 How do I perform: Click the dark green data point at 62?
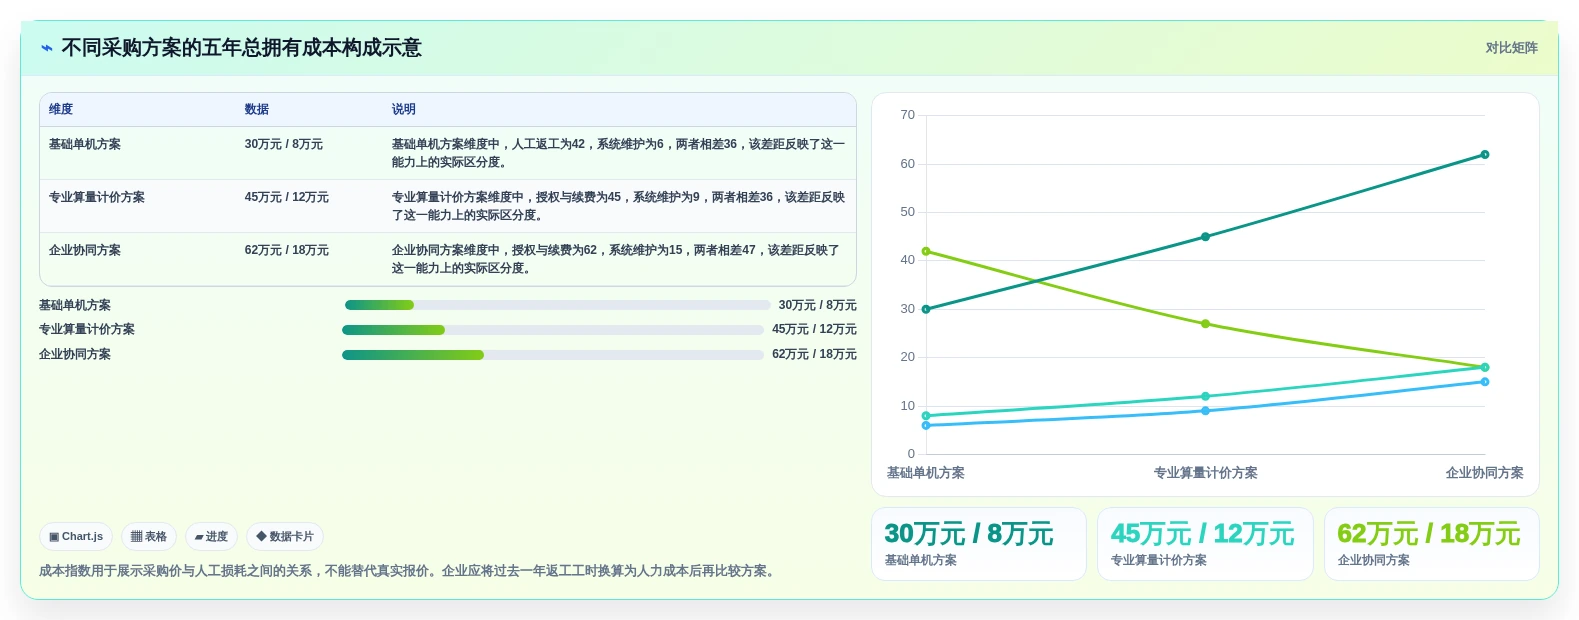(1485, 155)
